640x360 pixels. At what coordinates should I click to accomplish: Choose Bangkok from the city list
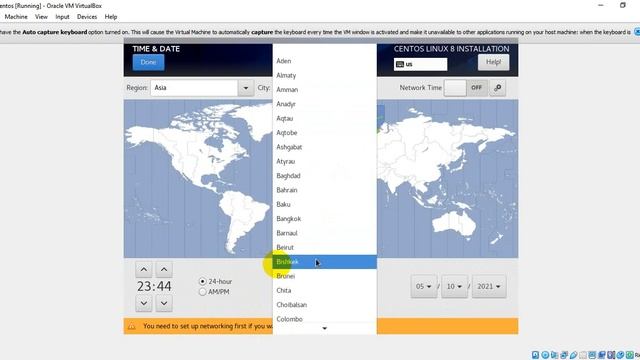[x=324, y=219]
